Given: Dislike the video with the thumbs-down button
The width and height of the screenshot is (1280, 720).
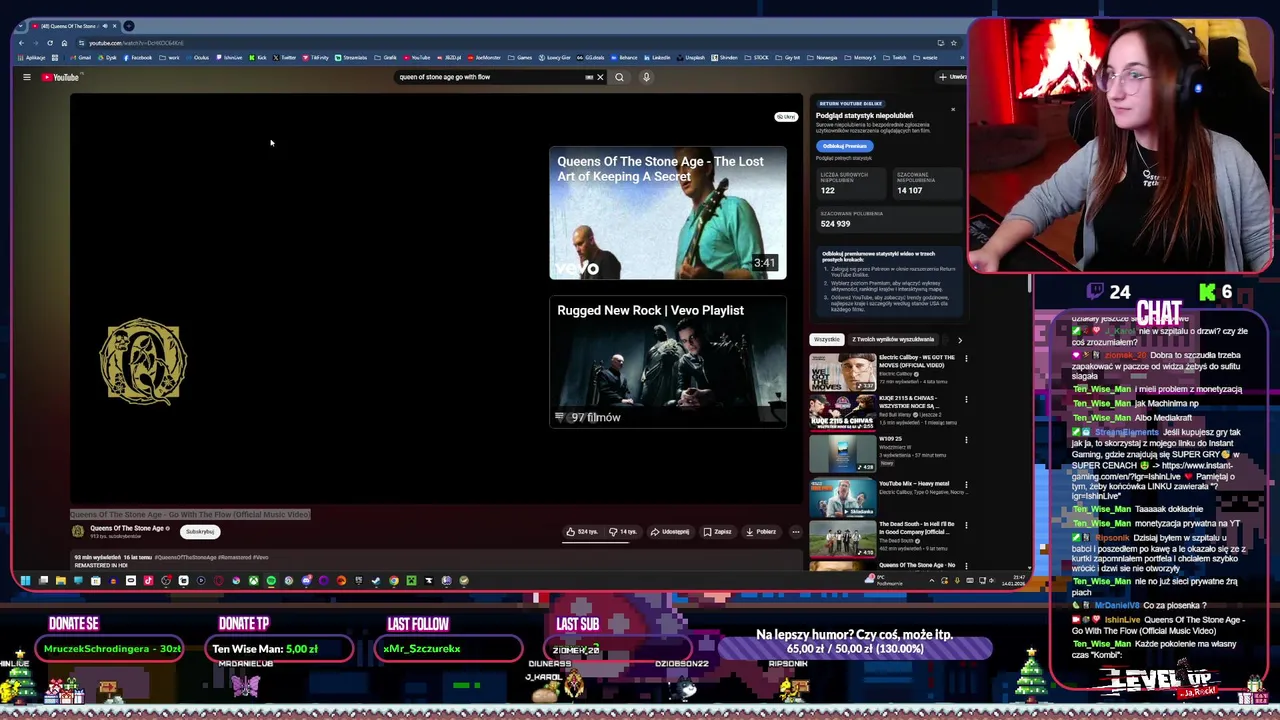Looking at the screenshot, I should pos(623,532).
